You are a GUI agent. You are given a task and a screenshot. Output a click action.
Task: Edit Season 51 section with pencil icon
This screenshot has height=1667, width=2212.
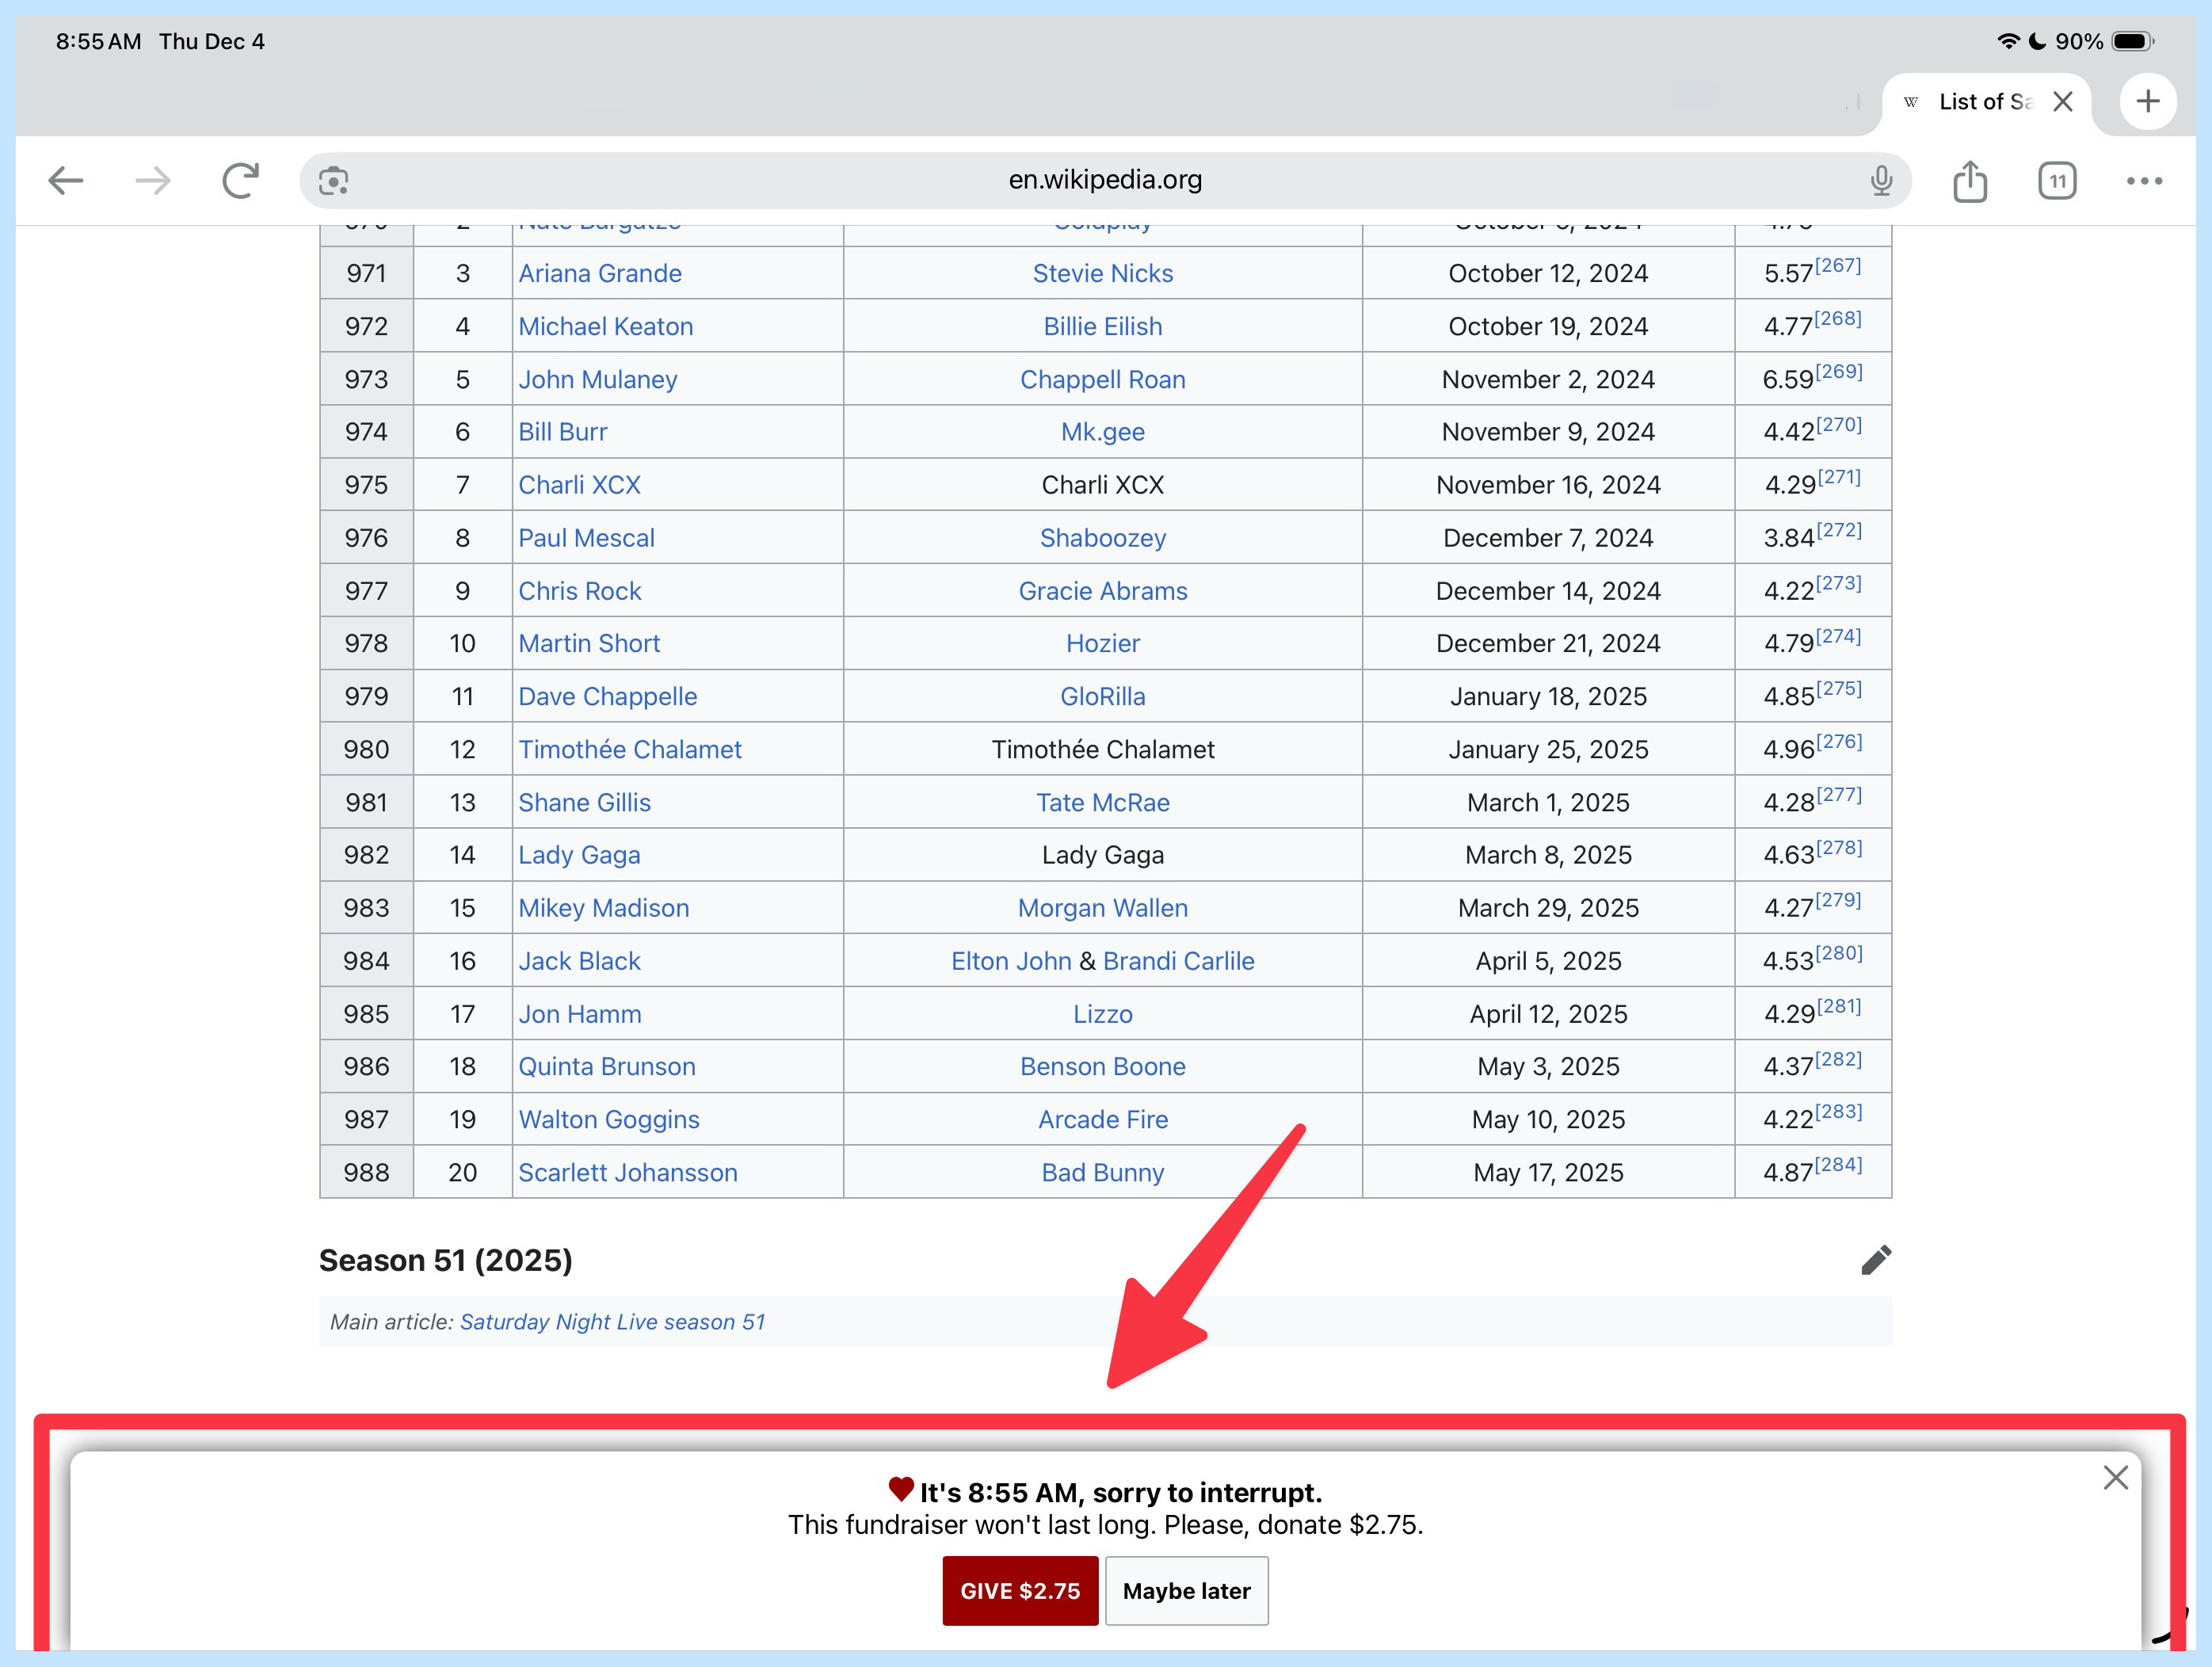click(1875, 1260)
